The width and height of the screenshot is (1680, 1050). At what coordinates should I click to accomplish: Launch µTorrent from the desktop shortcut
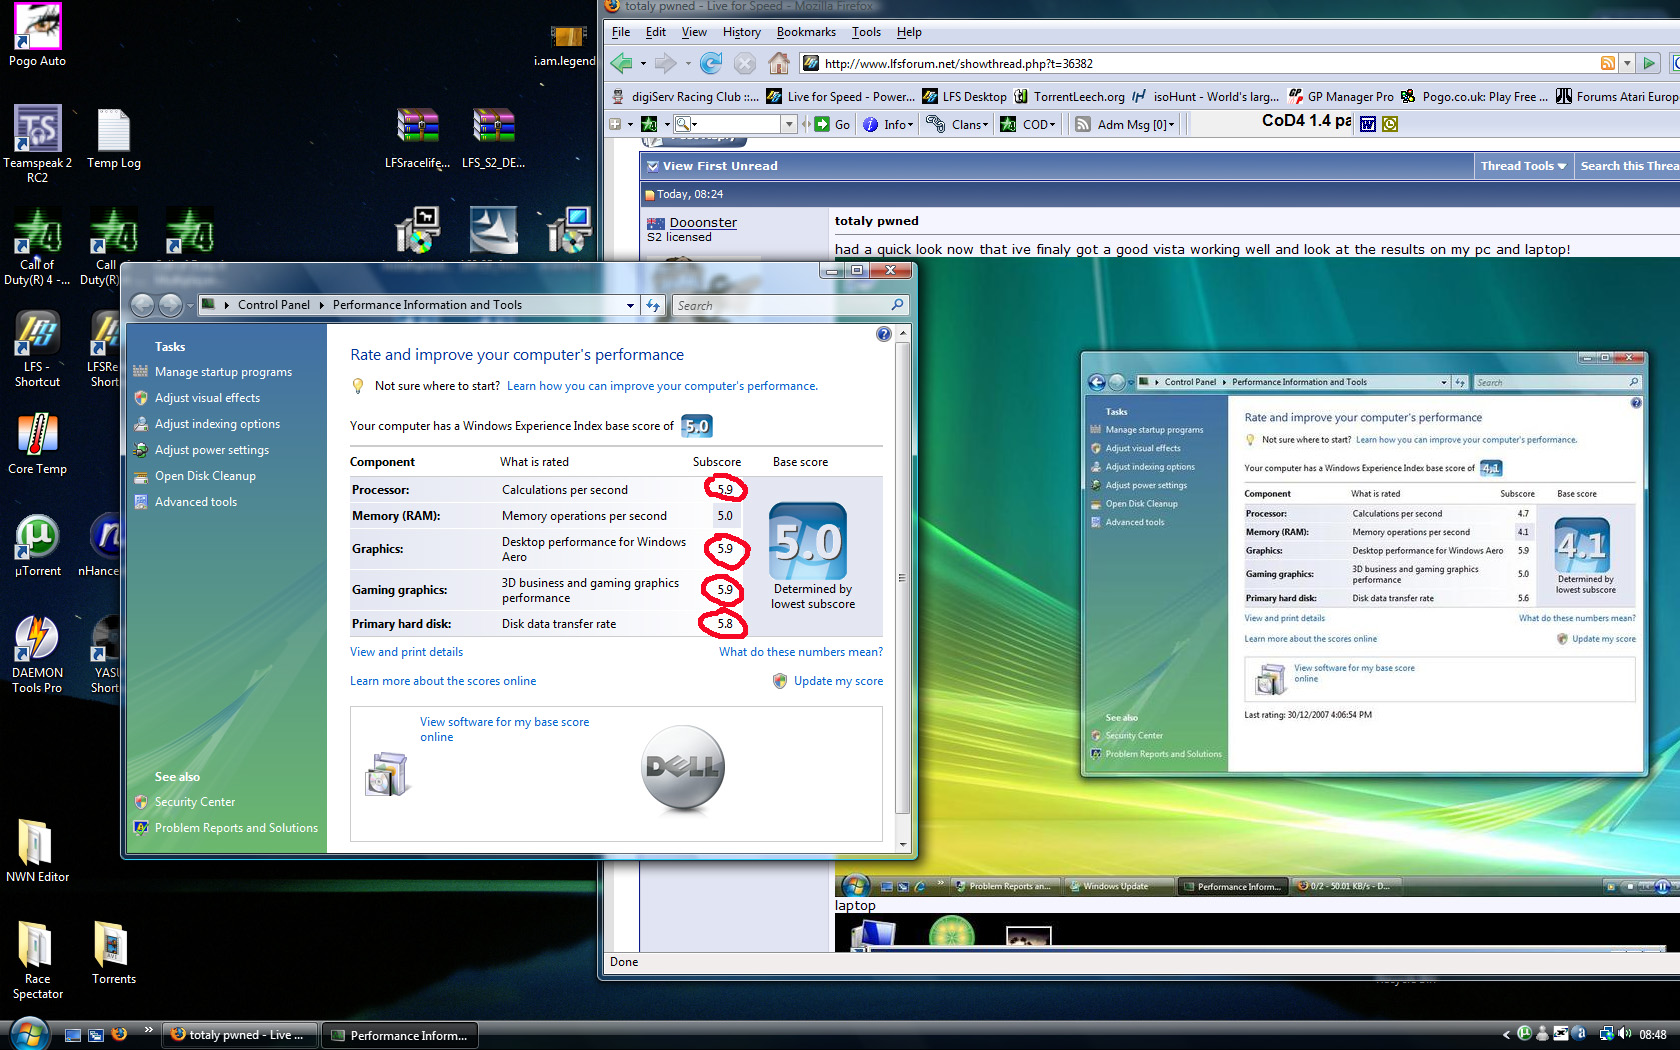point(37,545)
